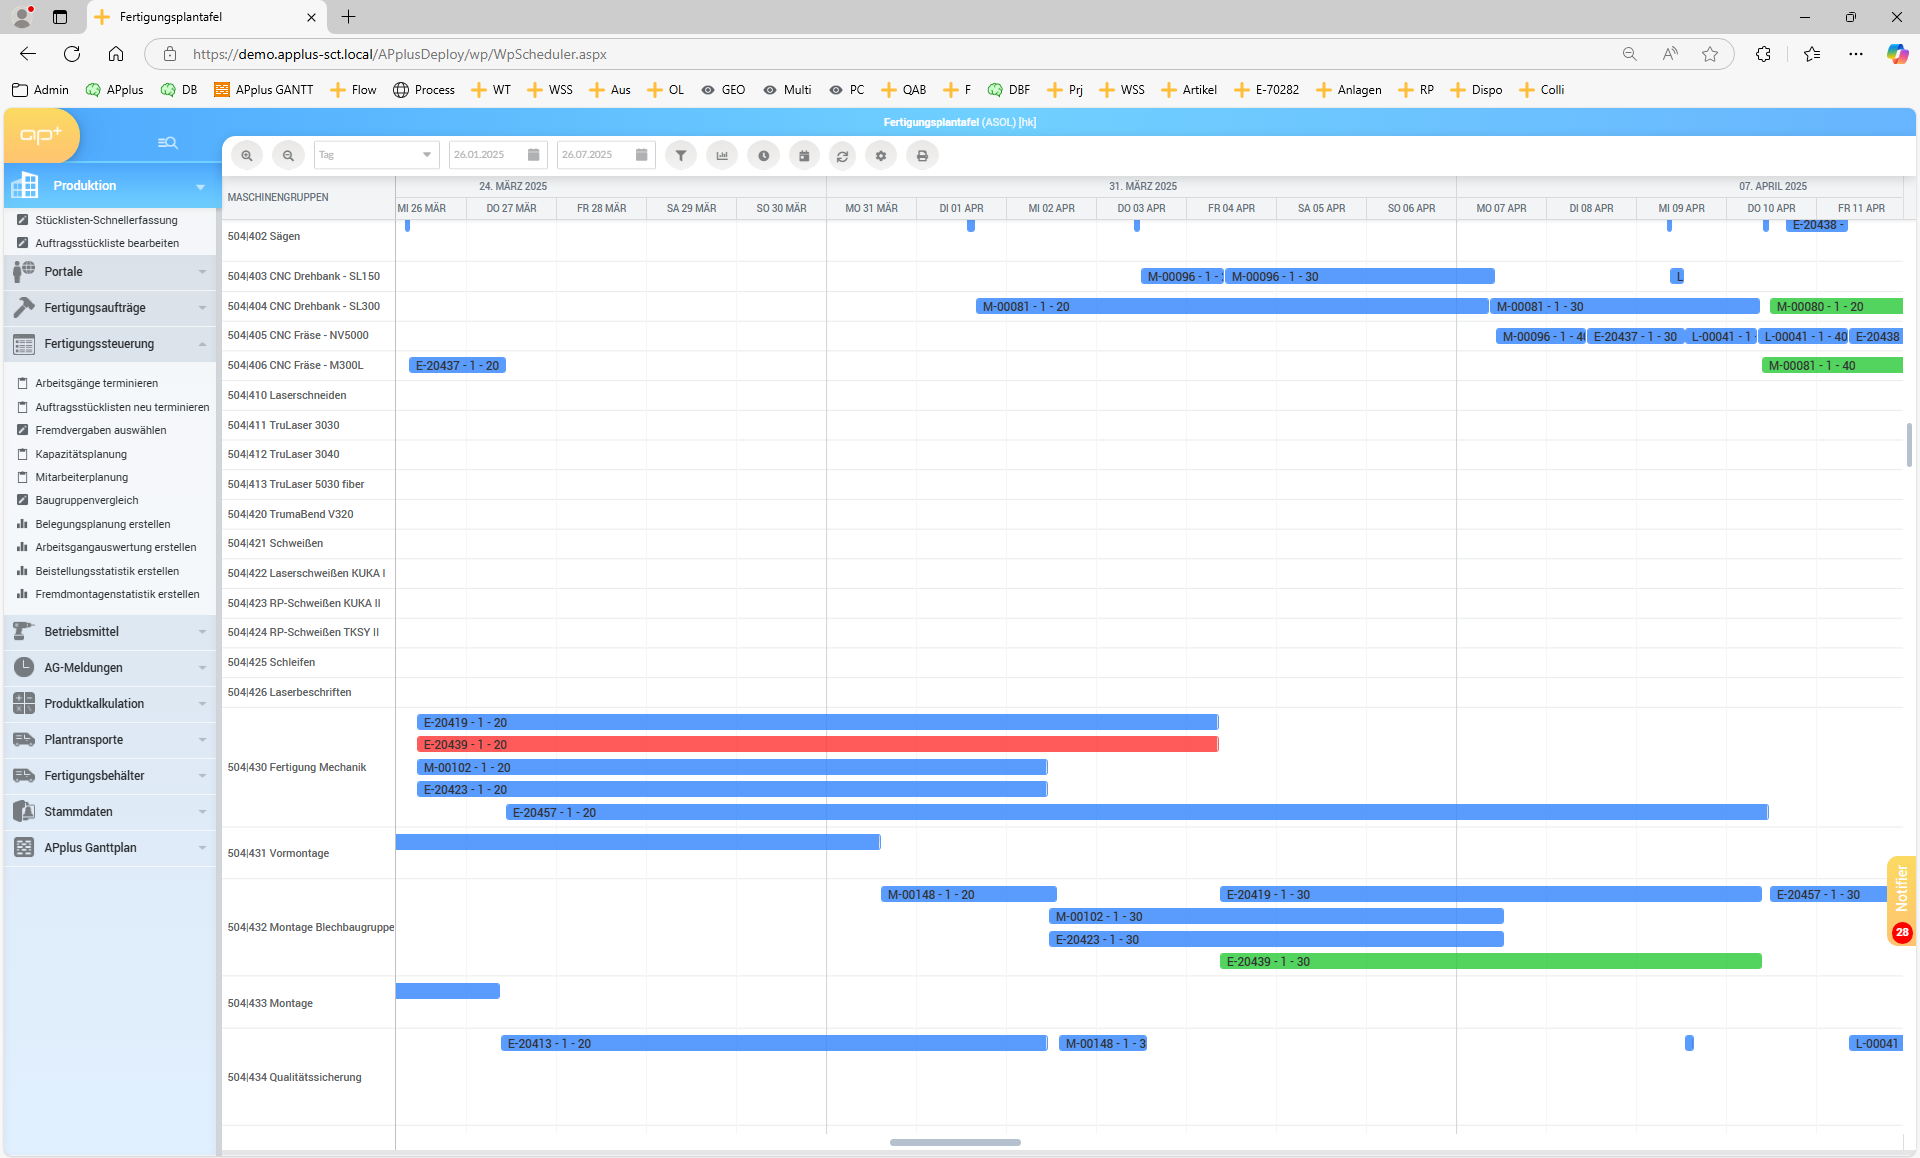
Task: Select the red E-20439 - 1 - 20 bar
Action: pyautogui.click(x=817, y=745)
